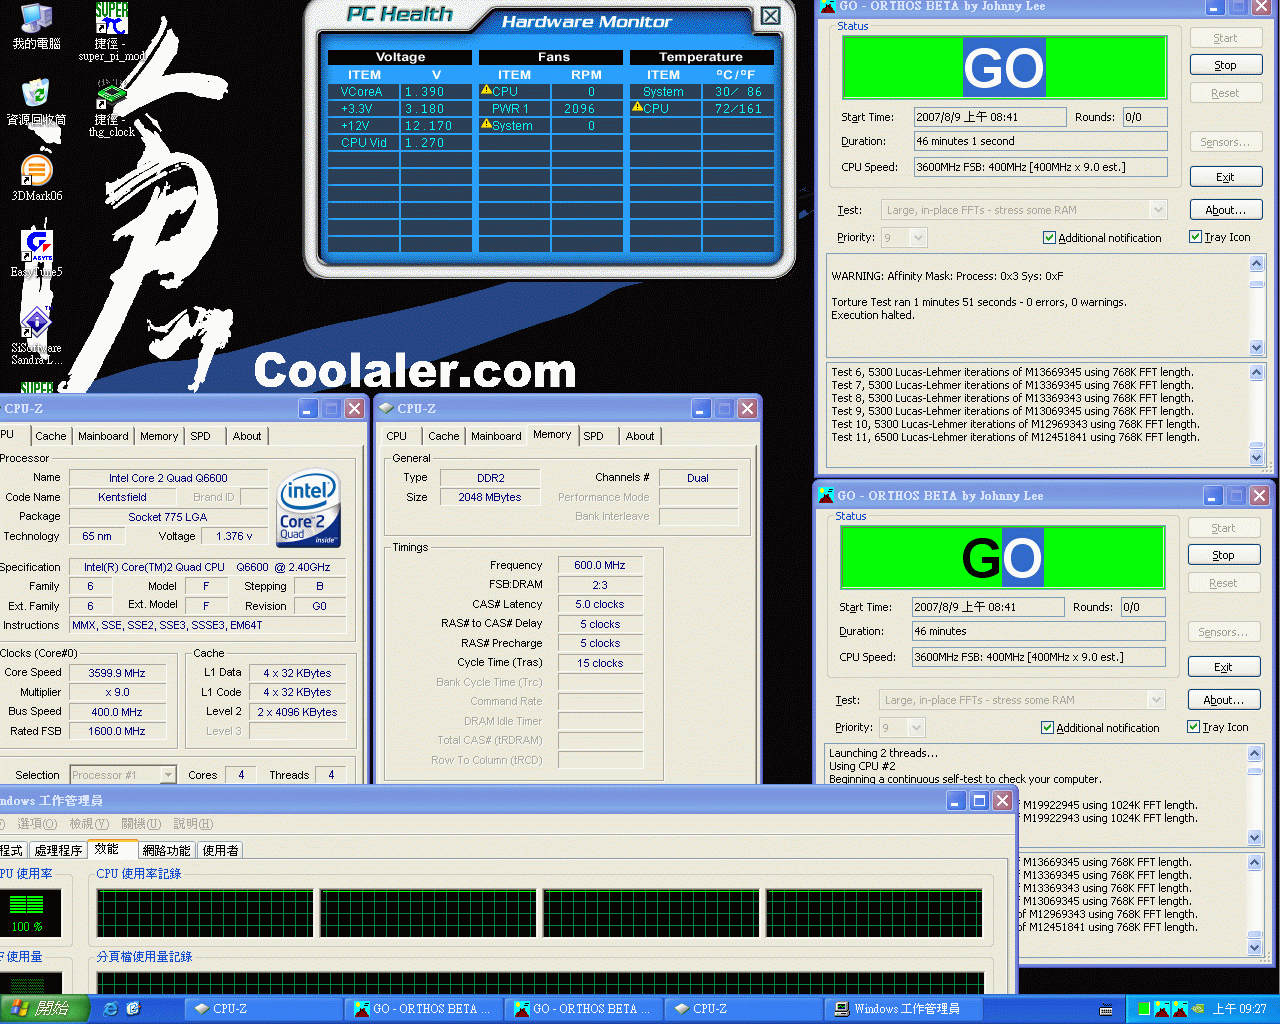Open the Test dropdown in lower ORTHOS window
1280x1024 pixels.
[x=1157, y=700]
